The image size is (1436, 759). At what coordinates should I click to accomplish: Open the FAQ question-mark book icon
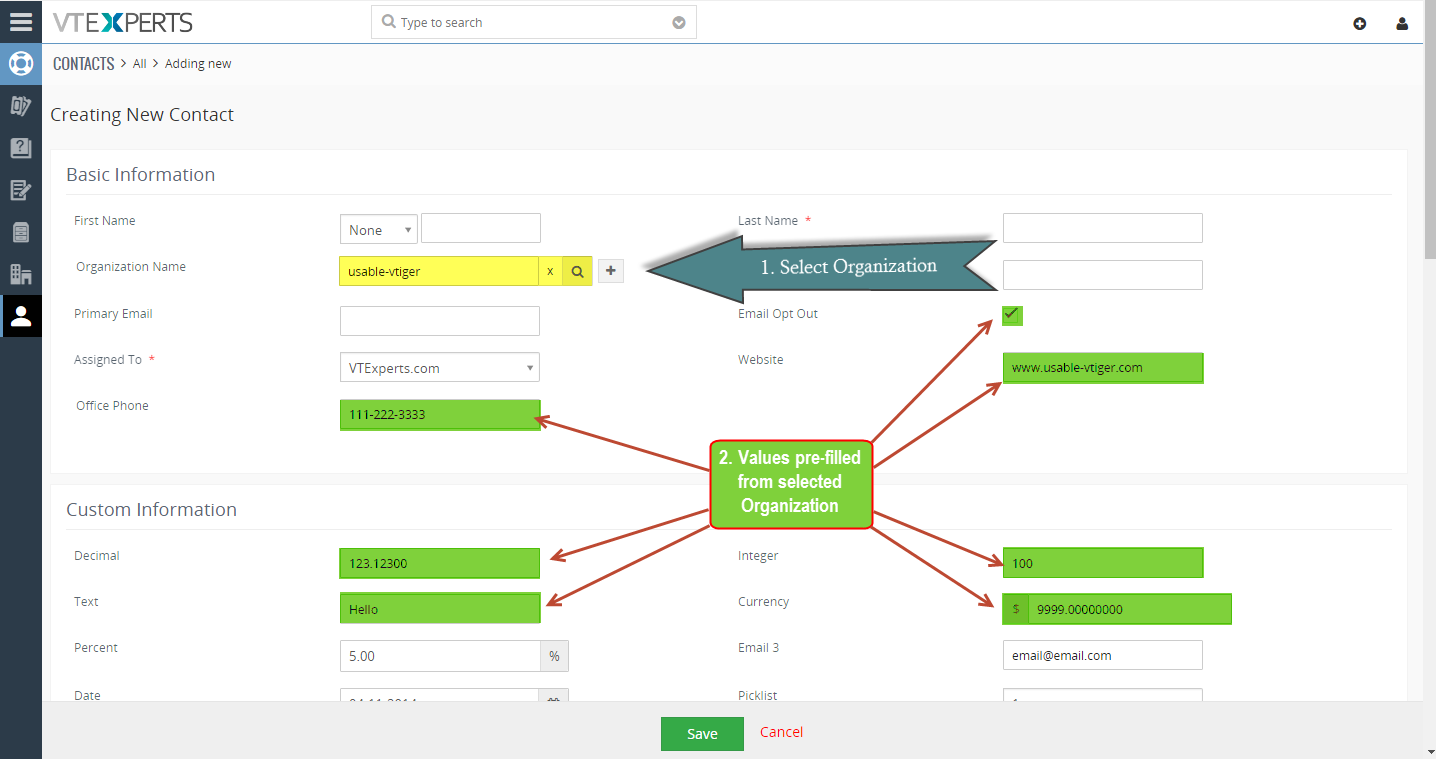(x=21, y=148)
